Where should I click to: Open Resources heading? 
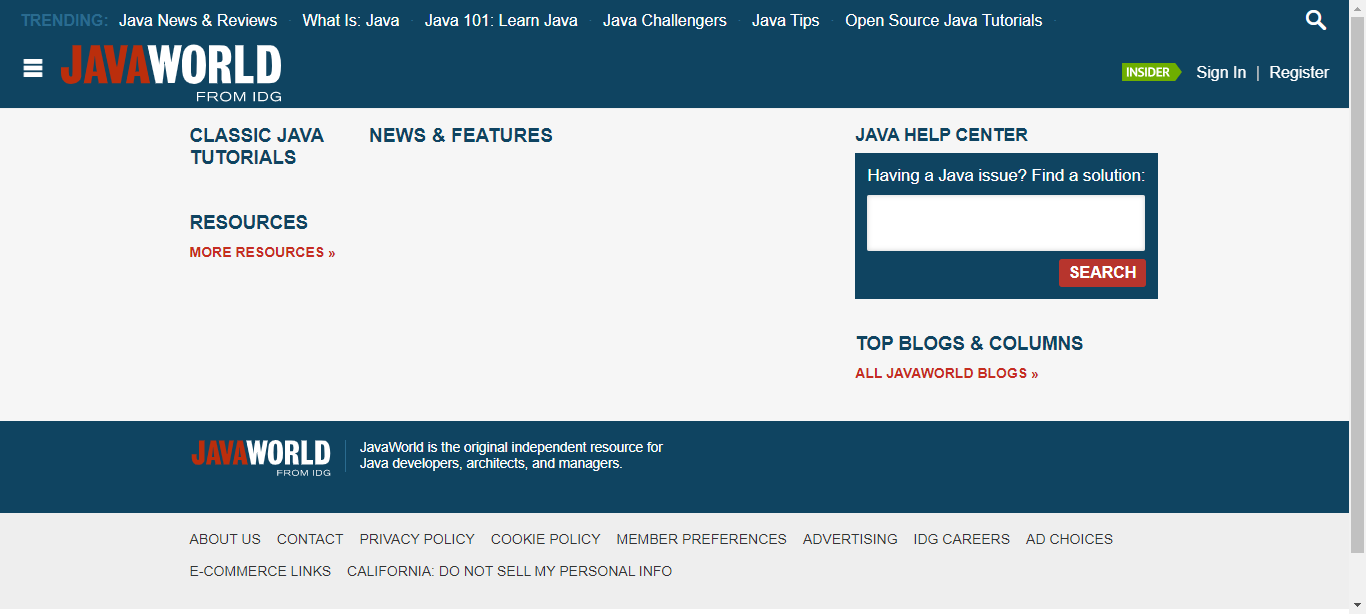point(249,222)
